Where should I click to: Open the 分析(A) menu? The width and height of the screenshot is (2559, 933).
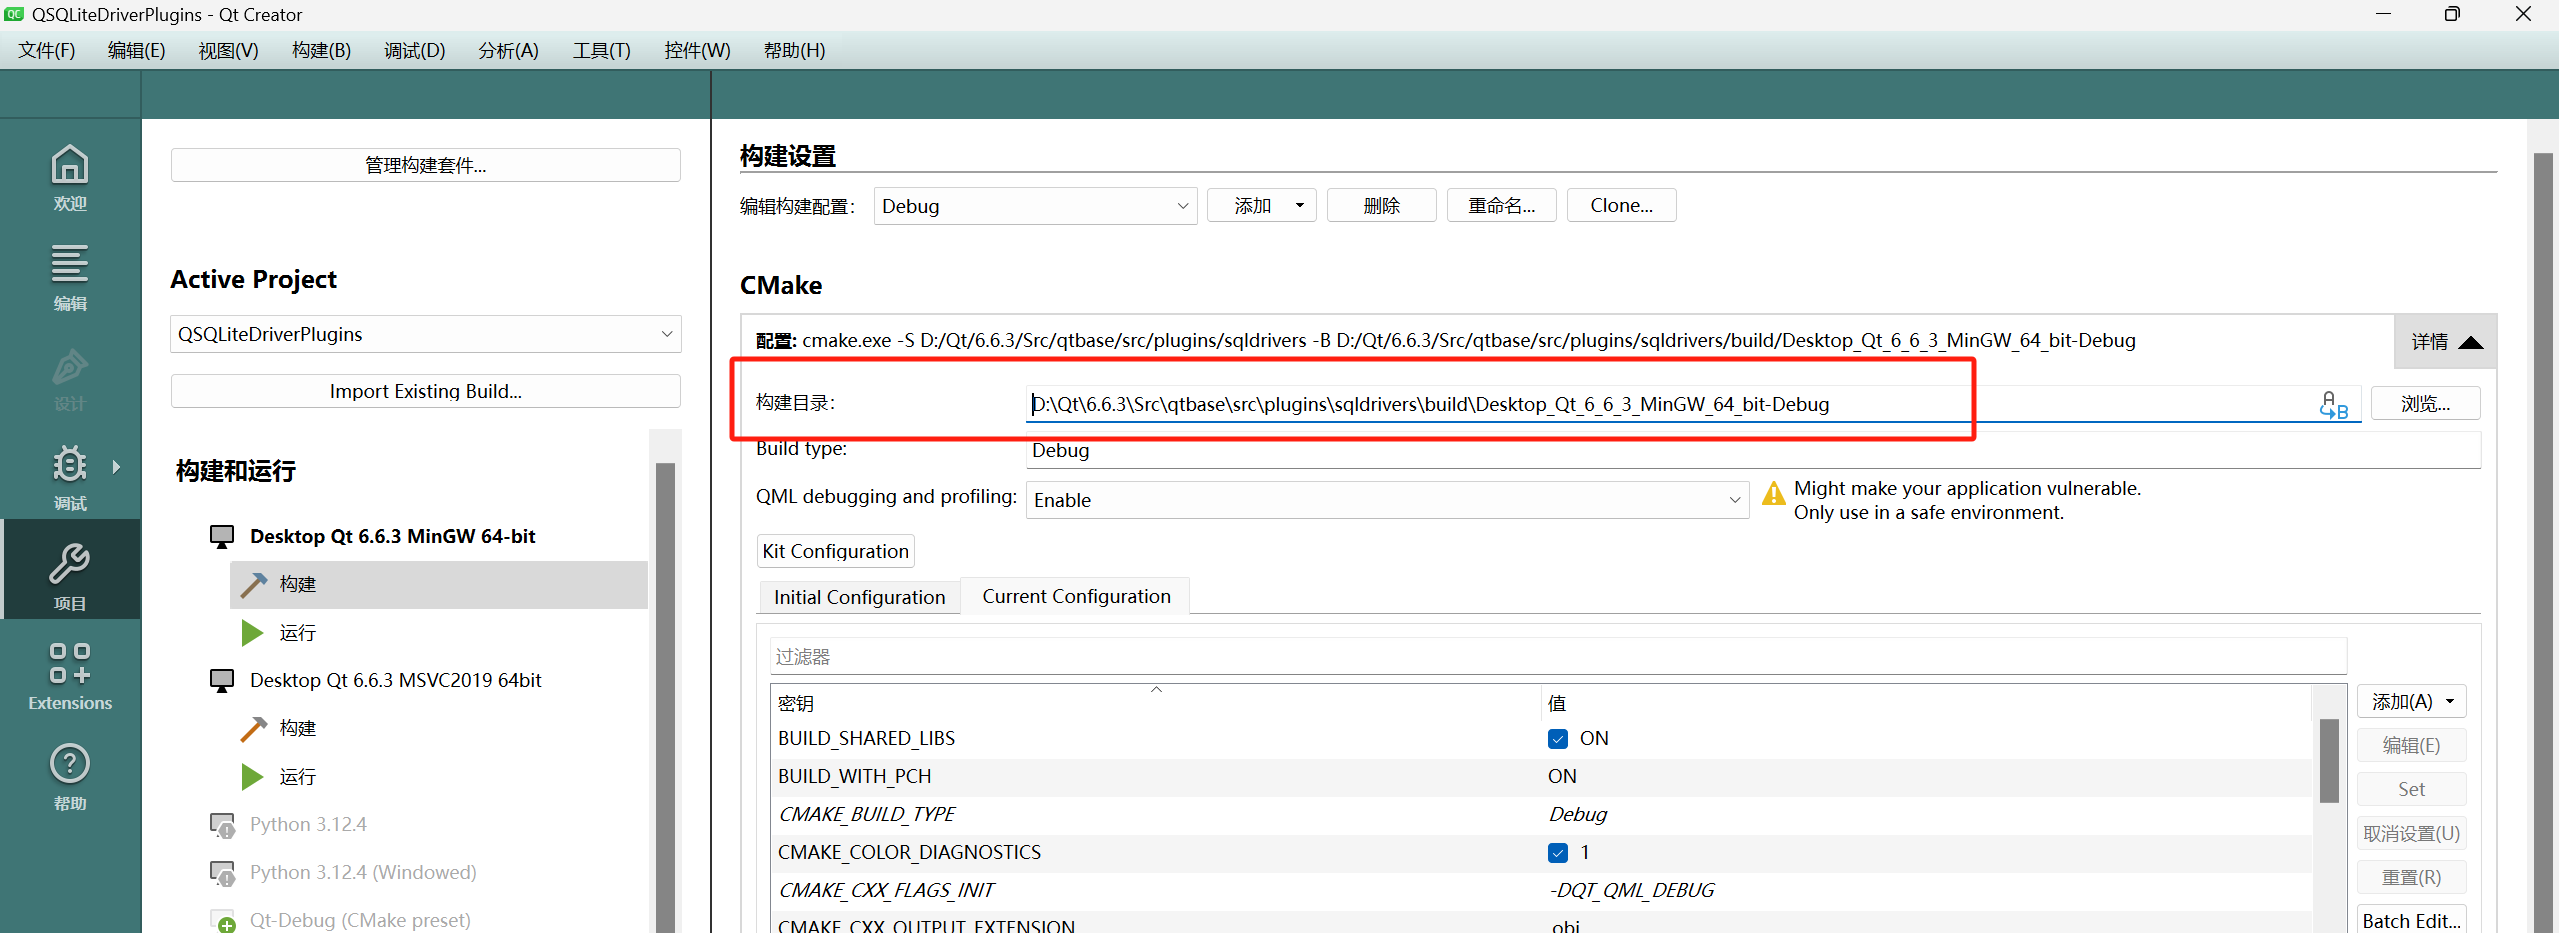pyautogui.click(x=508, y=50)
